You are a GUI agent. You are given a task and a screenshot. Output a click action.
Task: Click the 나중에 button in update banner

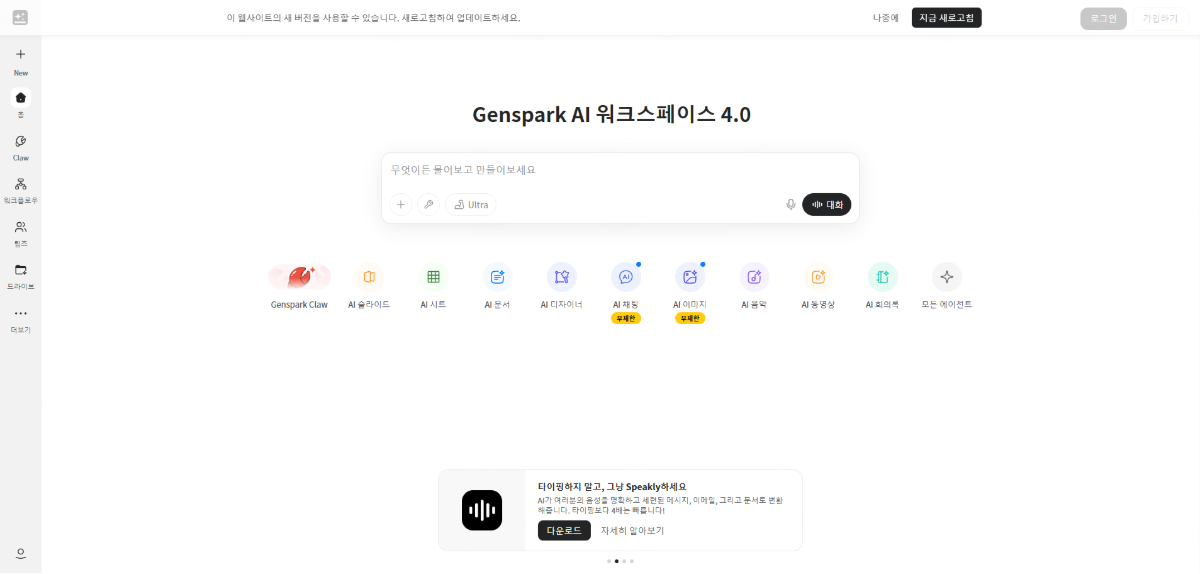[886, 18]
